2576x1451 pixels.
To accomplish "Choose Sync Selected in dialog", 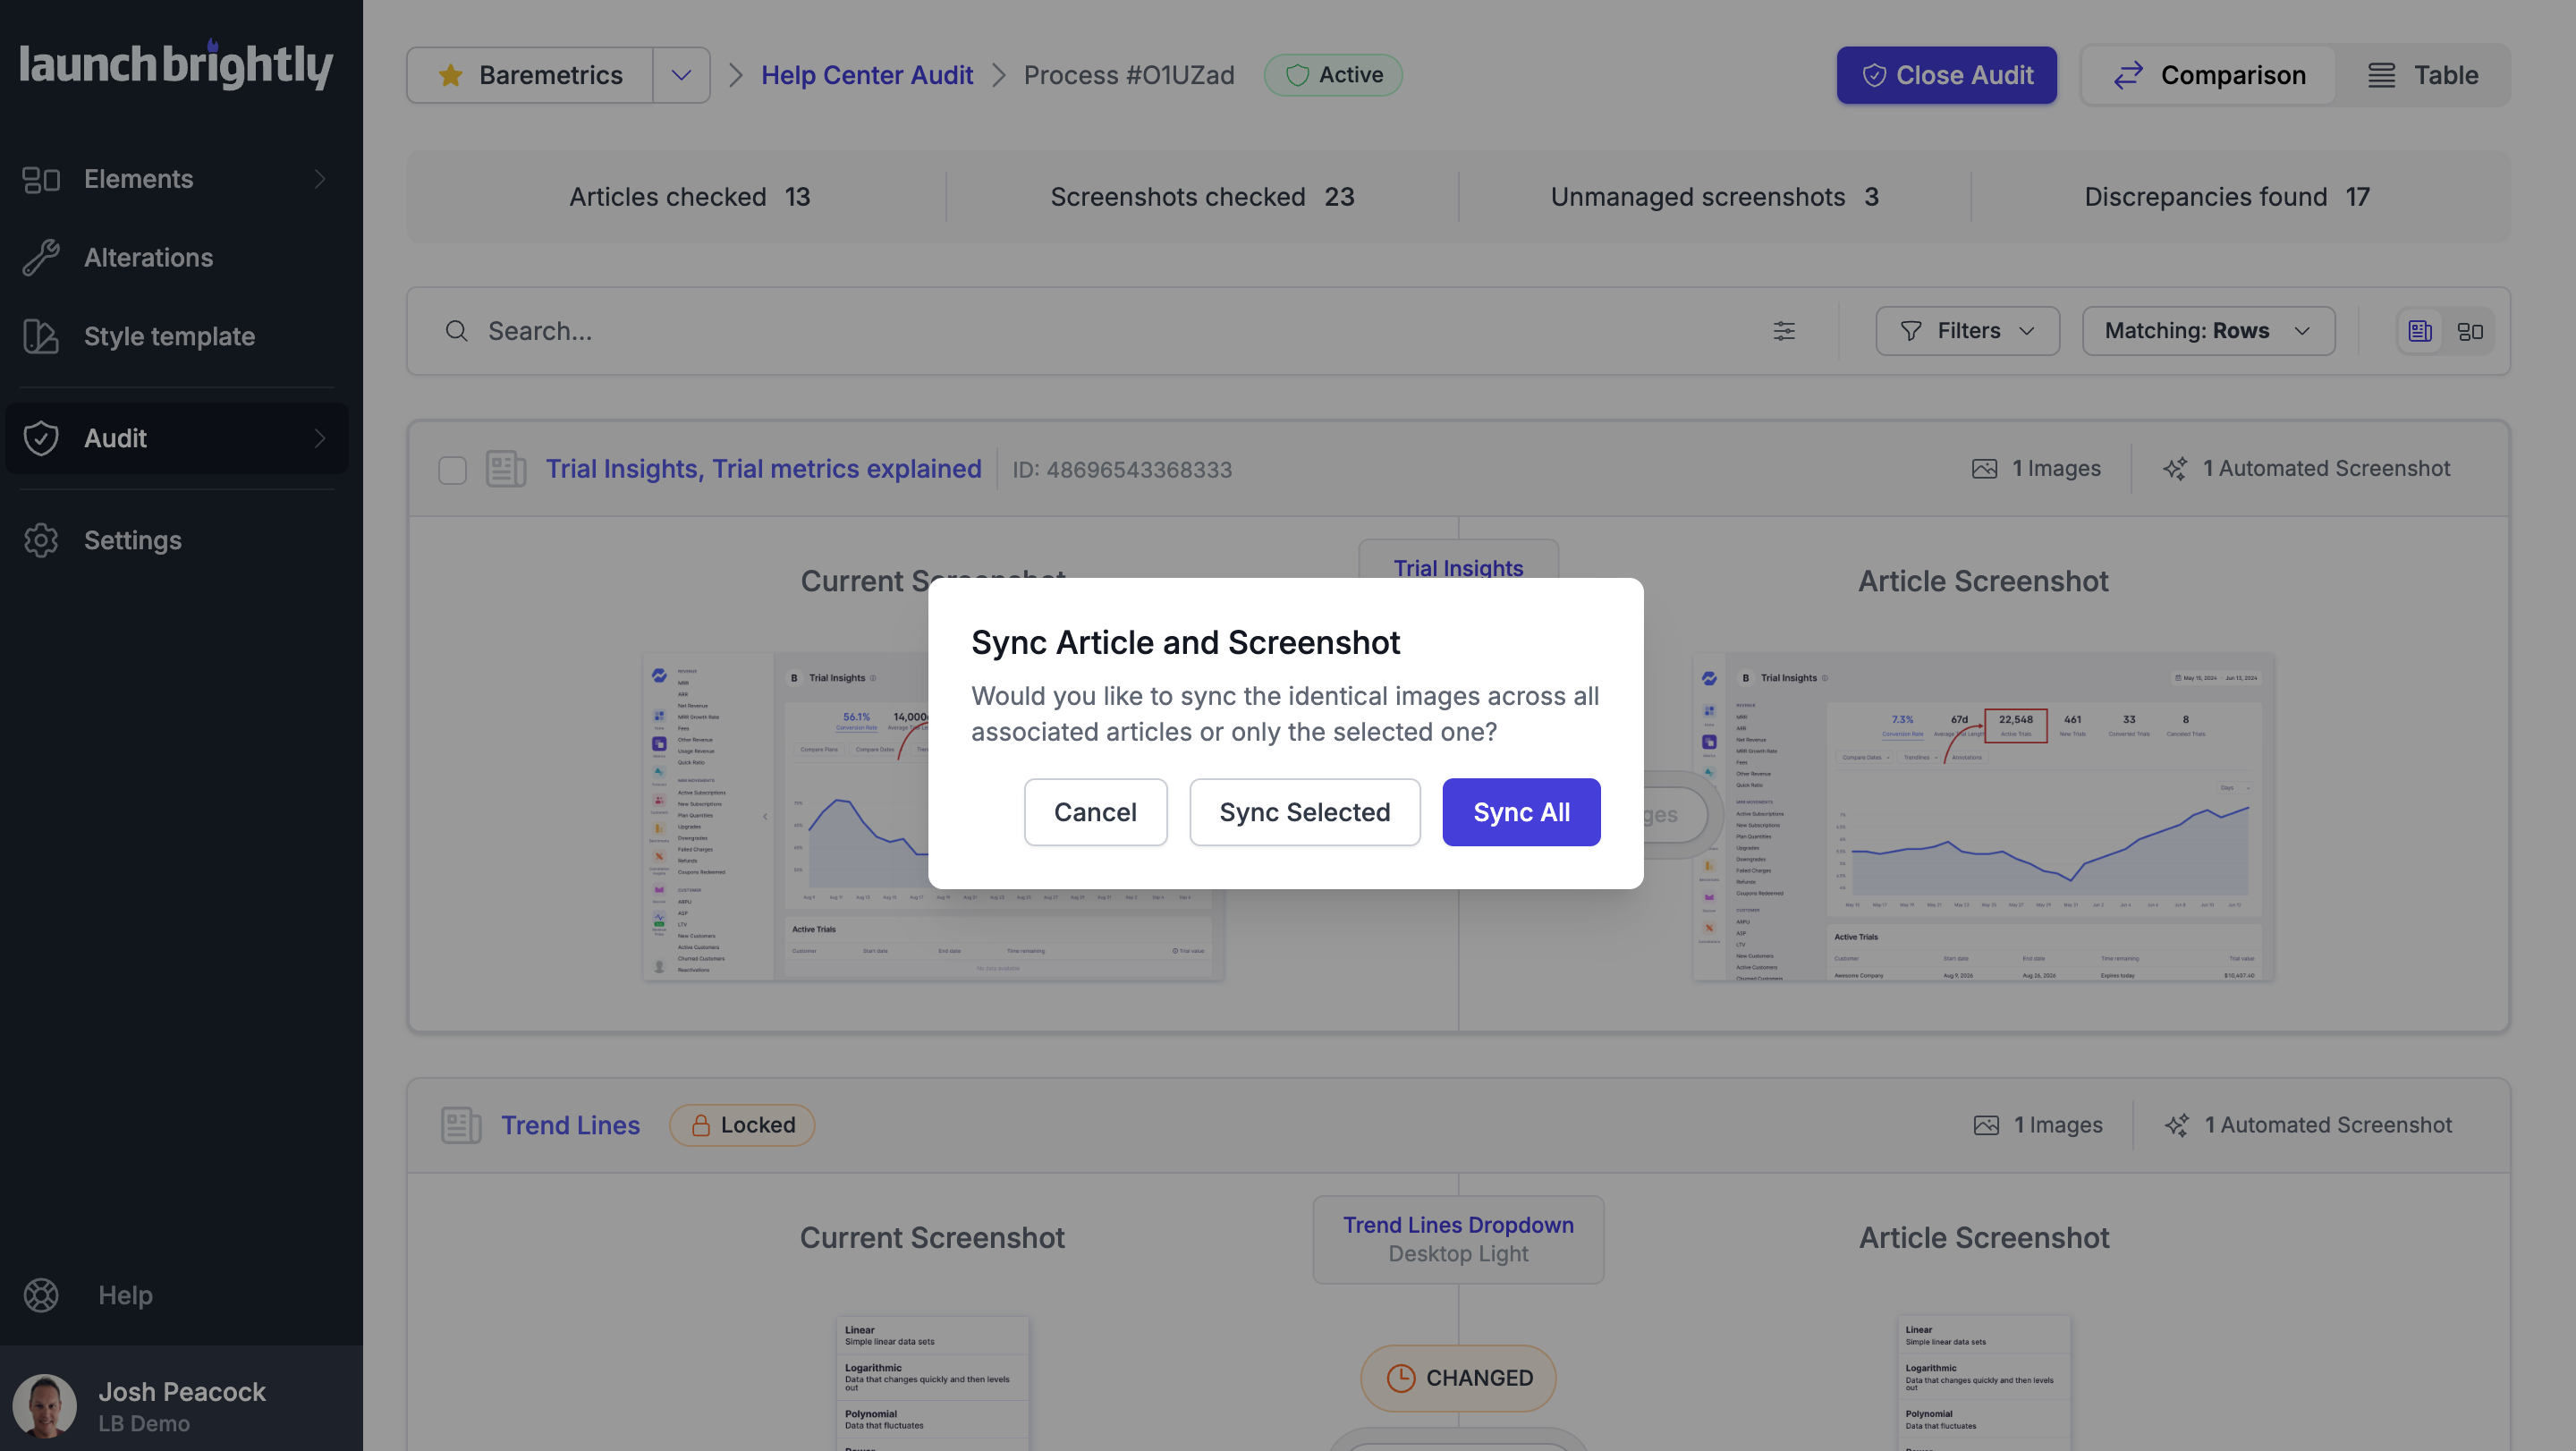I will click(1304, 812).
